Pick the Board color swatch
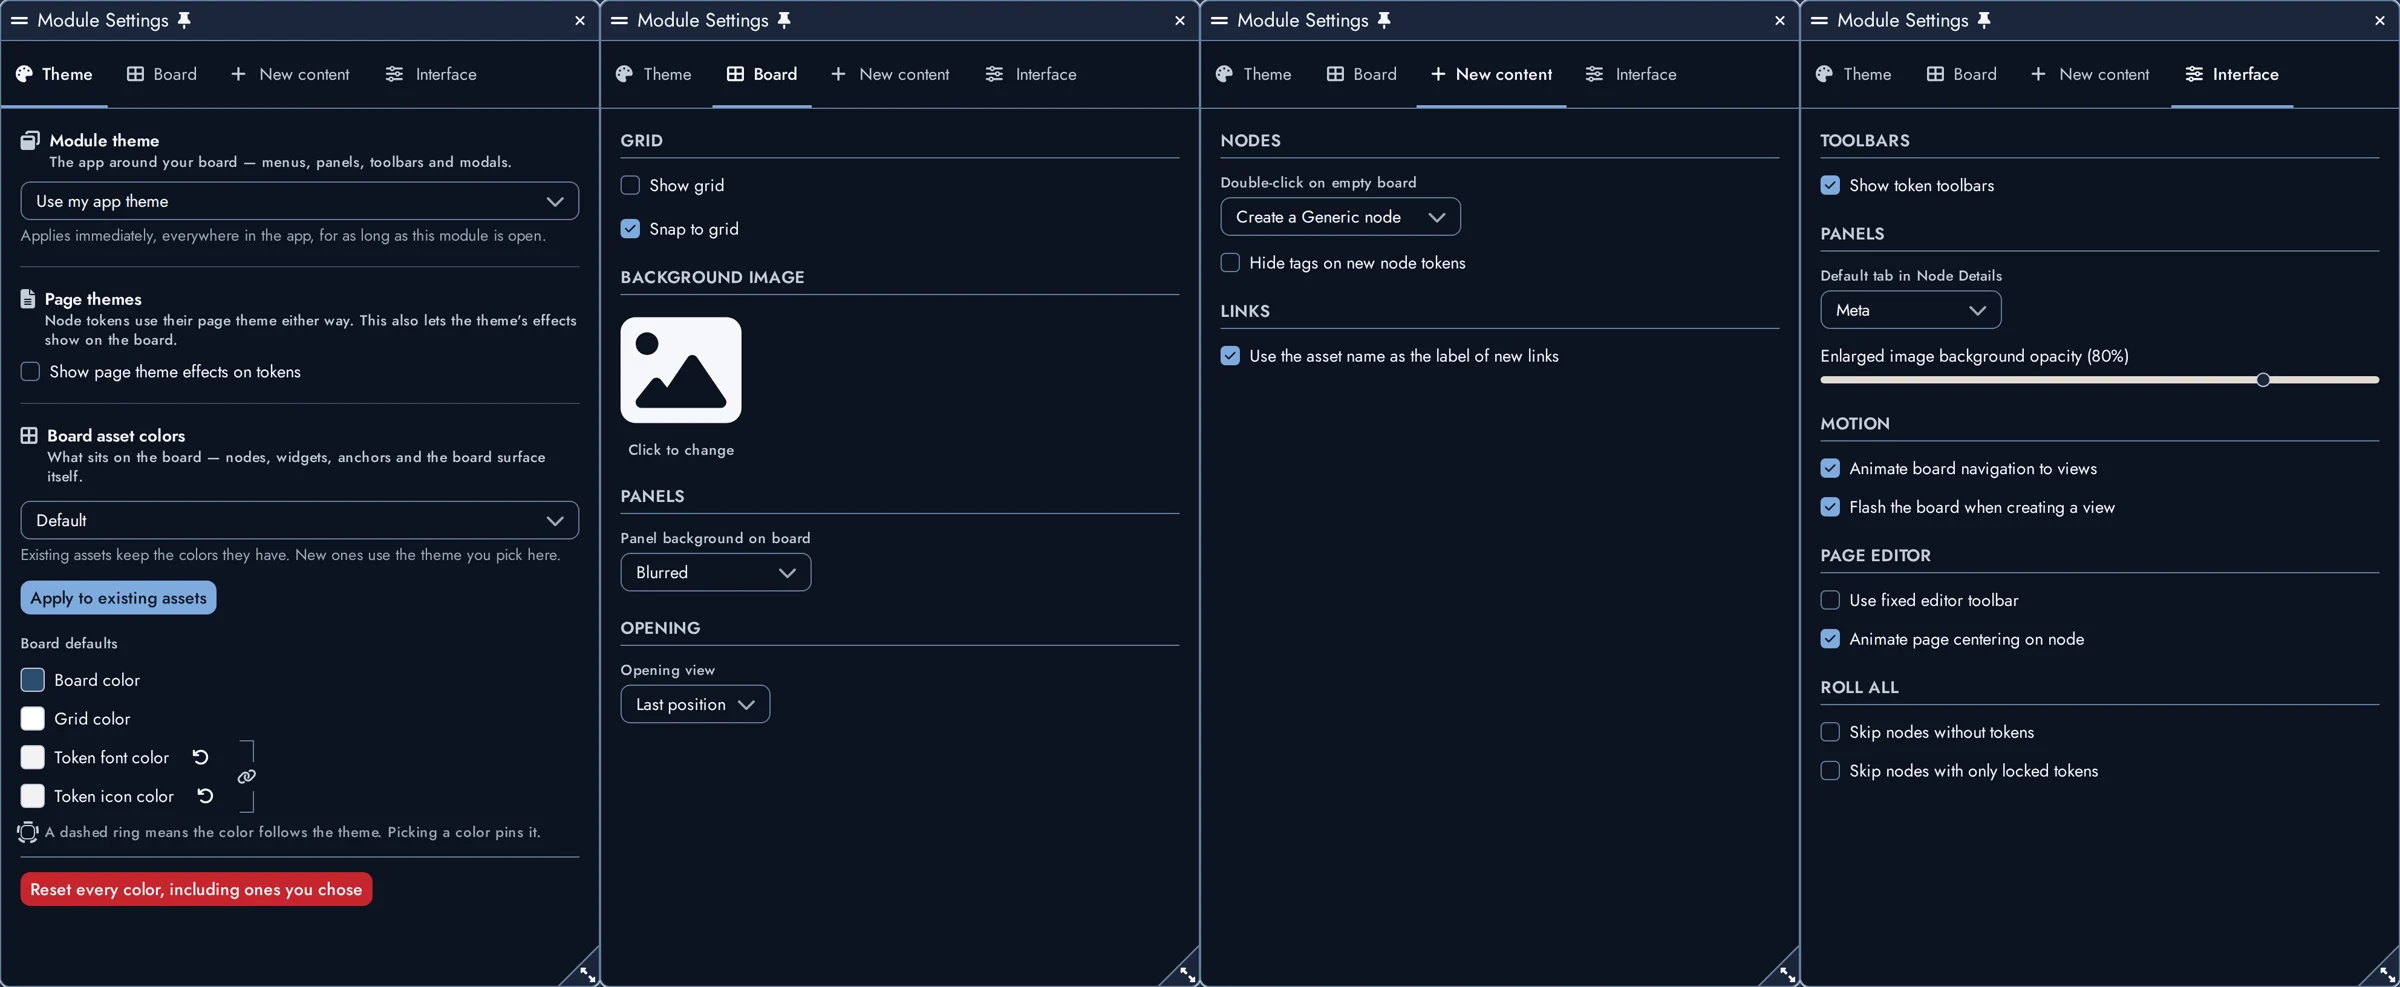2400x987 pixels. (33, 680)
